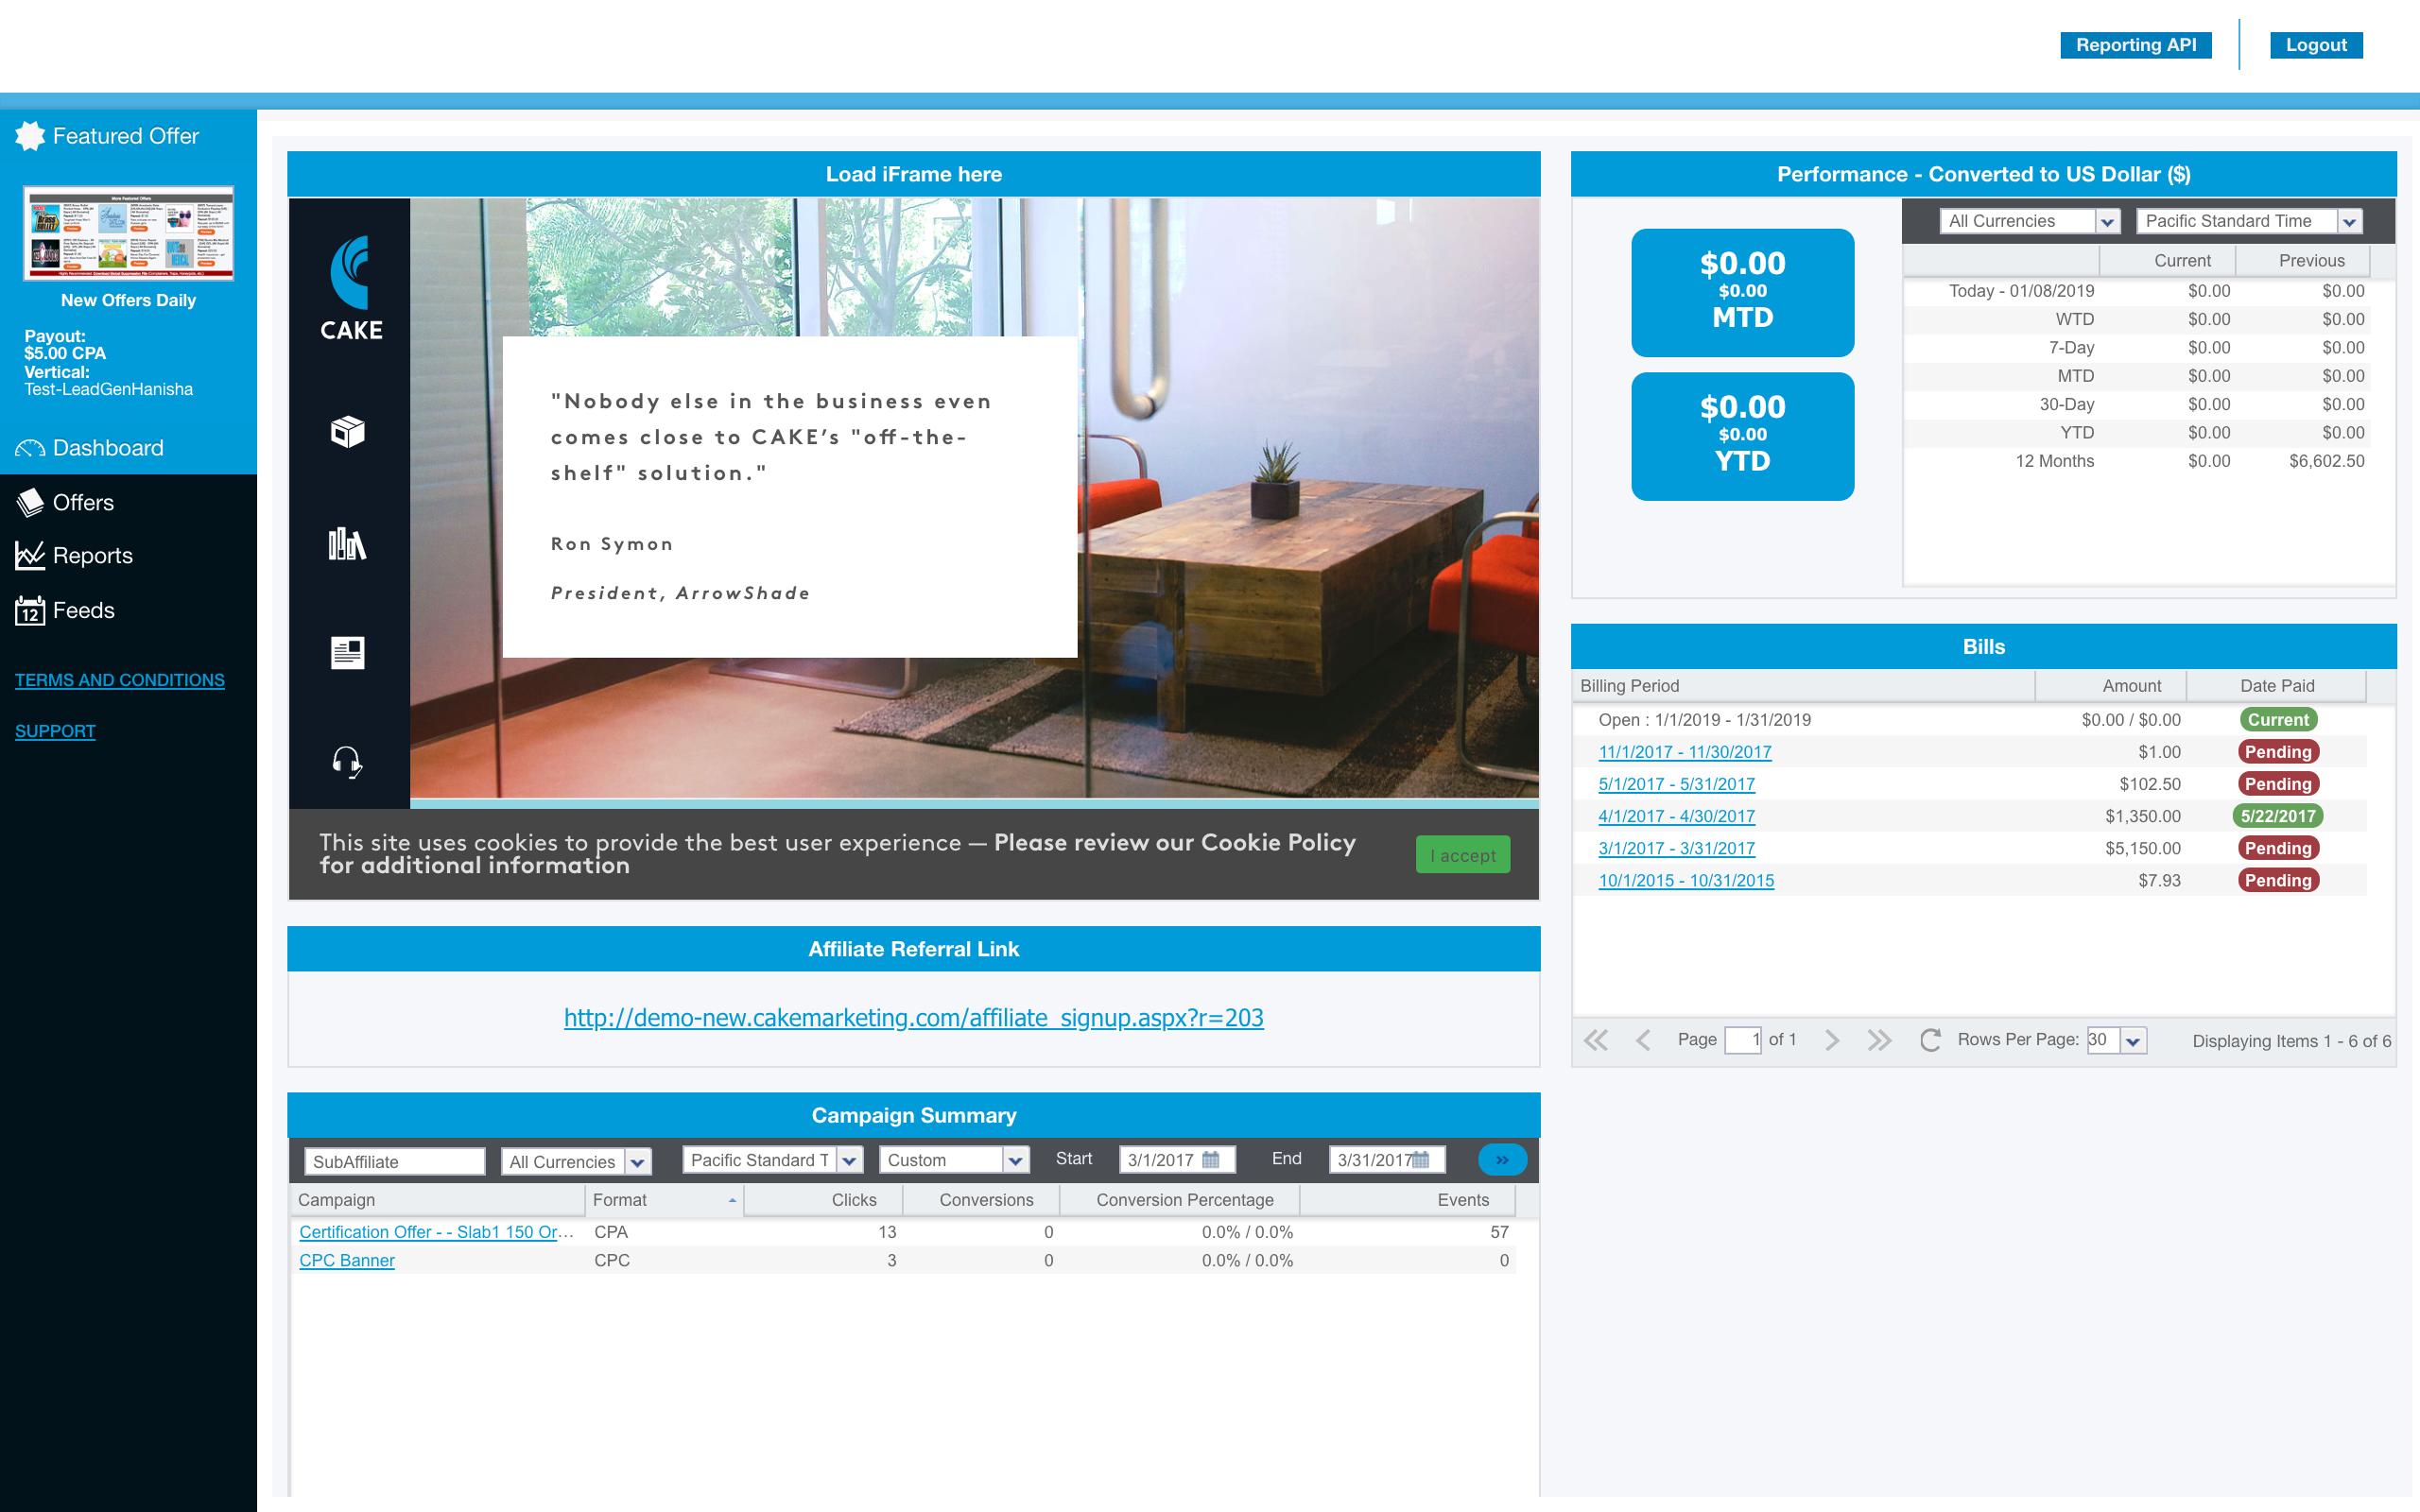Go to the next Bills page

click(x=1831, y=1040)
